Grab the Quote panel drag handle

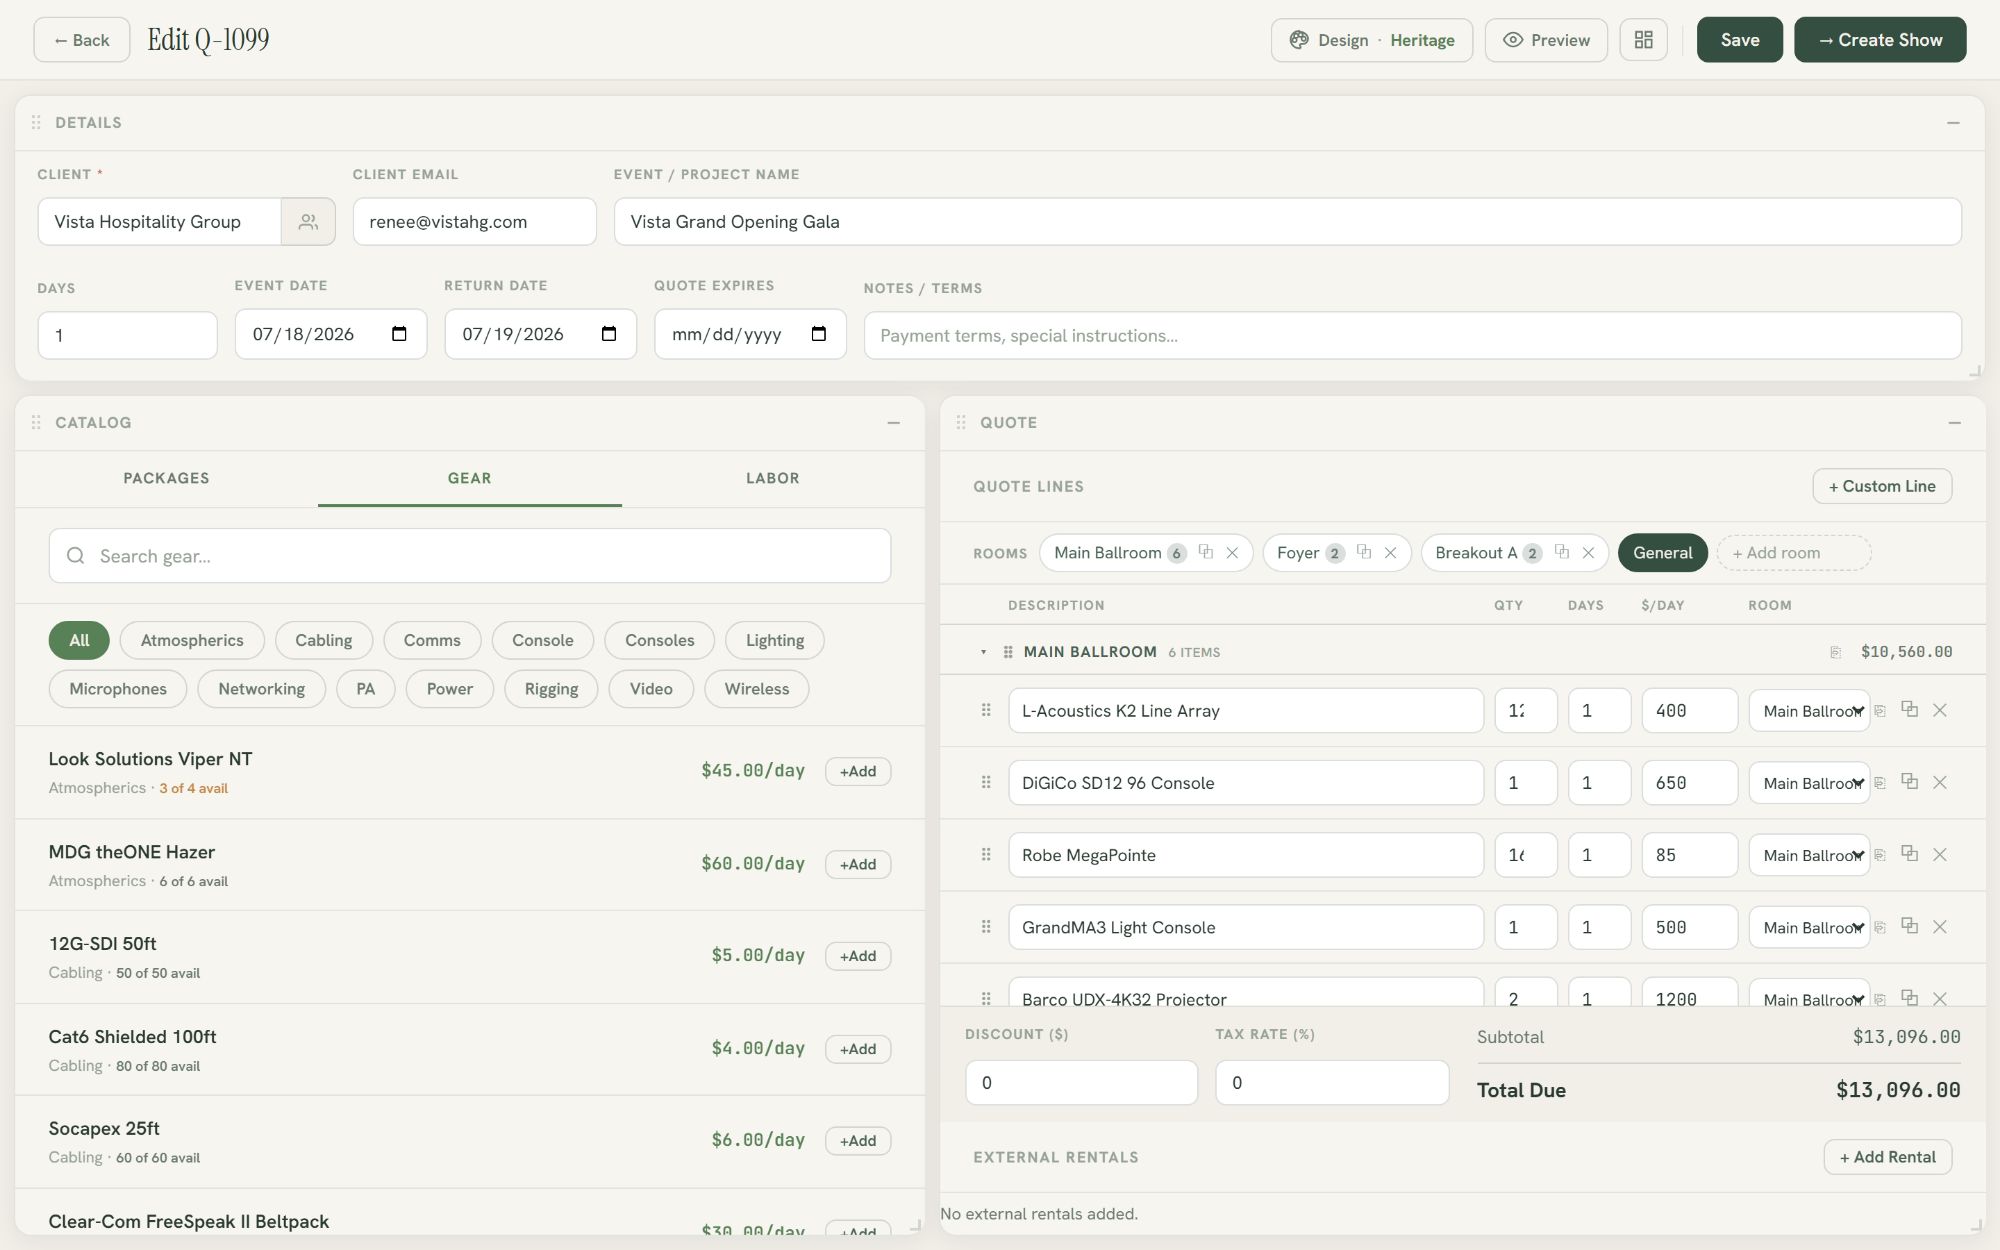[961, 422]
